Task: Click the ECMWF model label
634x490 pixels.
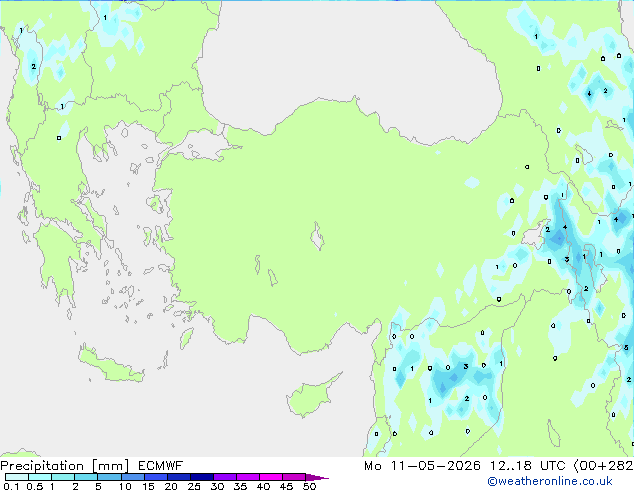Action: pos(161,466)
